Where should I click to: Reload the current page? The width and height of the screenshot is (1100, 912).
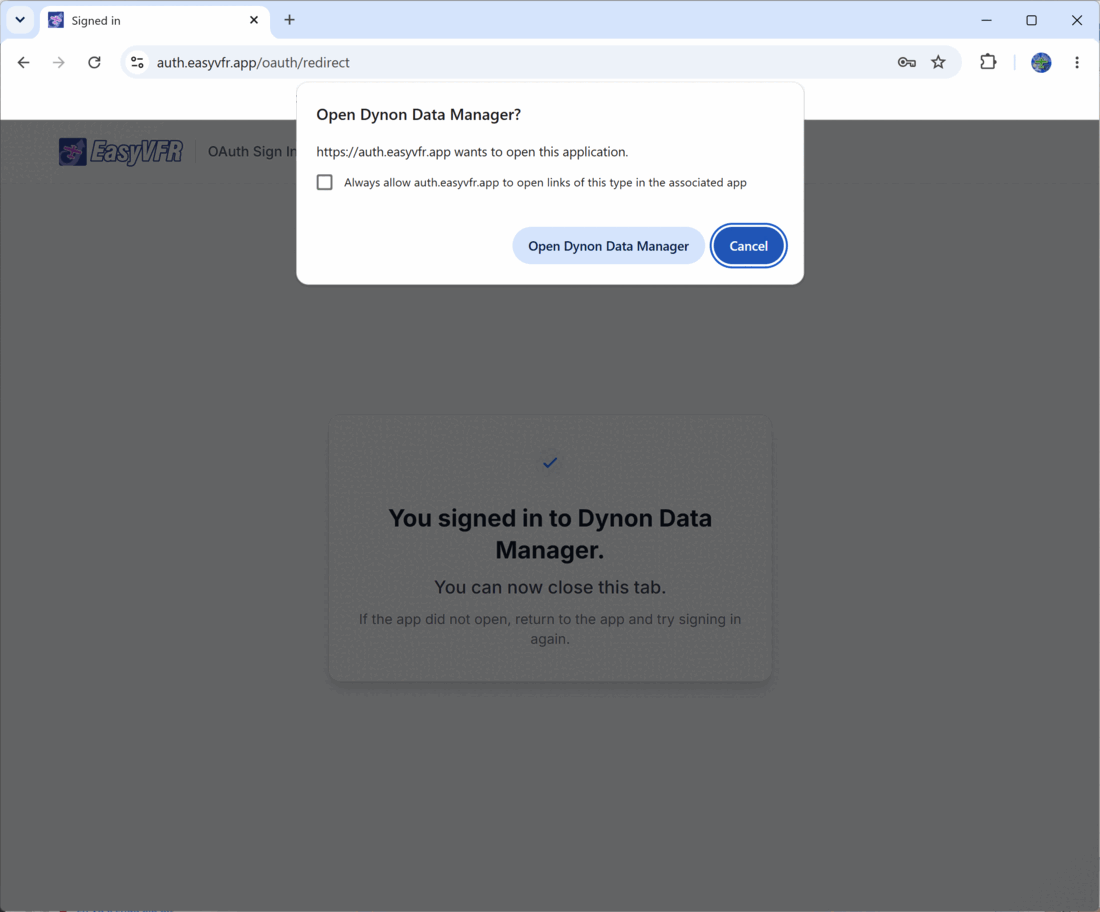[x=94, y=62]
